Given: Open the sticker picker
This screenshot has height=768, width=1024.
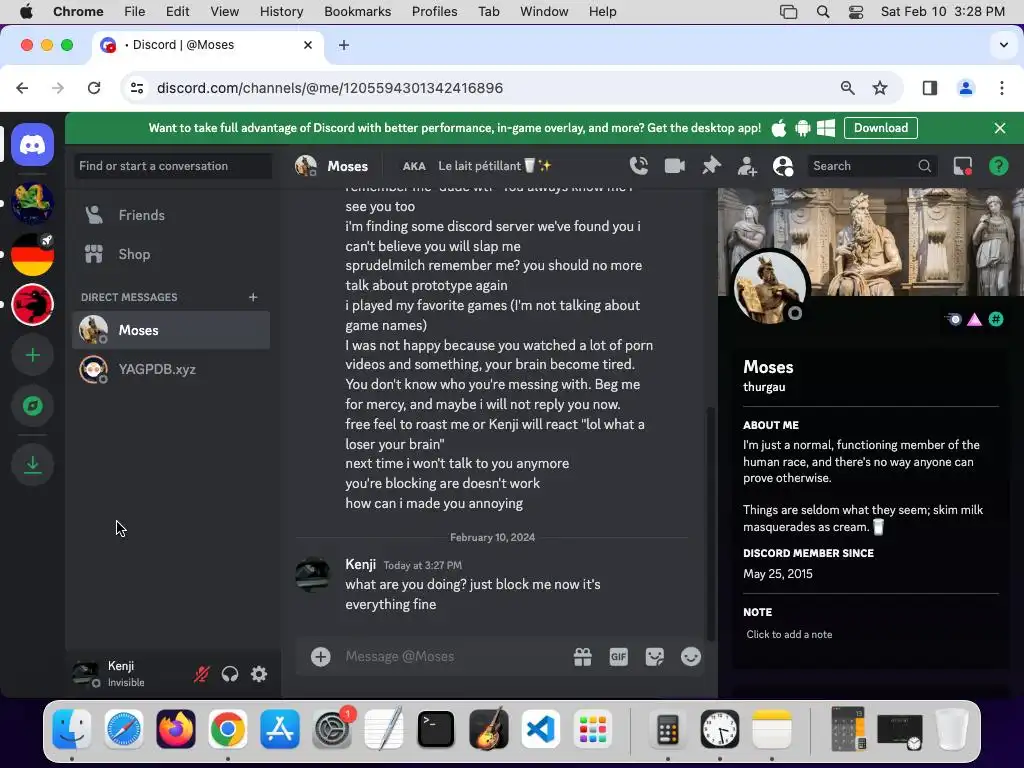Looking at the screenshot, I should click(x=654, y=656).
